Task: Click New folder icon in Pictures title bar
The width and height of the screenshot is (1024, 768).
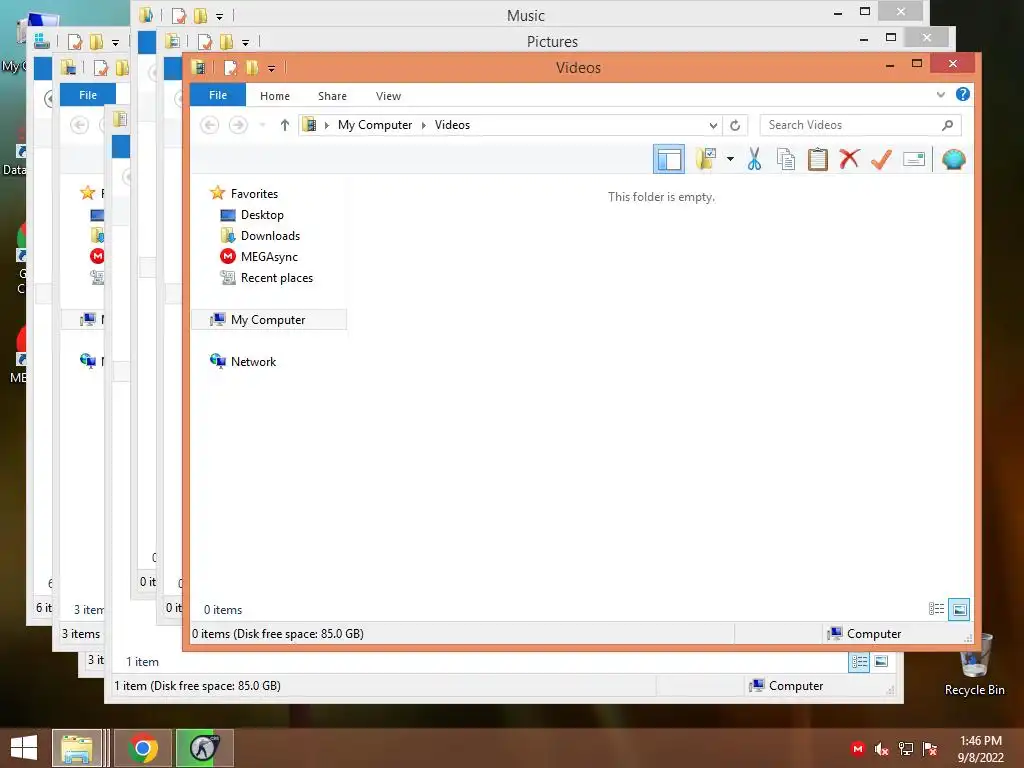Action: 226,42
